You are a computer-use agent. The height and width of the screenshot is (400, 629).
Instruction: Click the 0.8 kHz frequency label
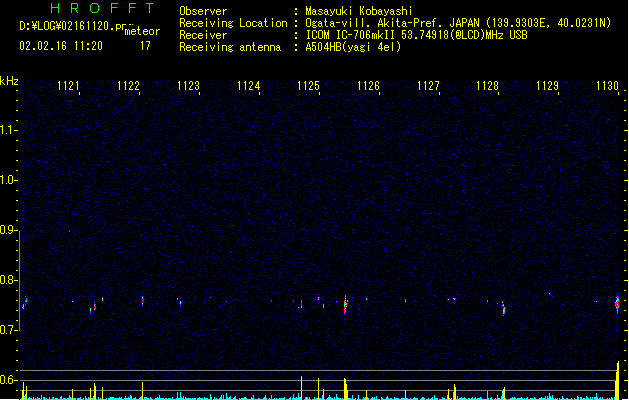pos(8,280)
